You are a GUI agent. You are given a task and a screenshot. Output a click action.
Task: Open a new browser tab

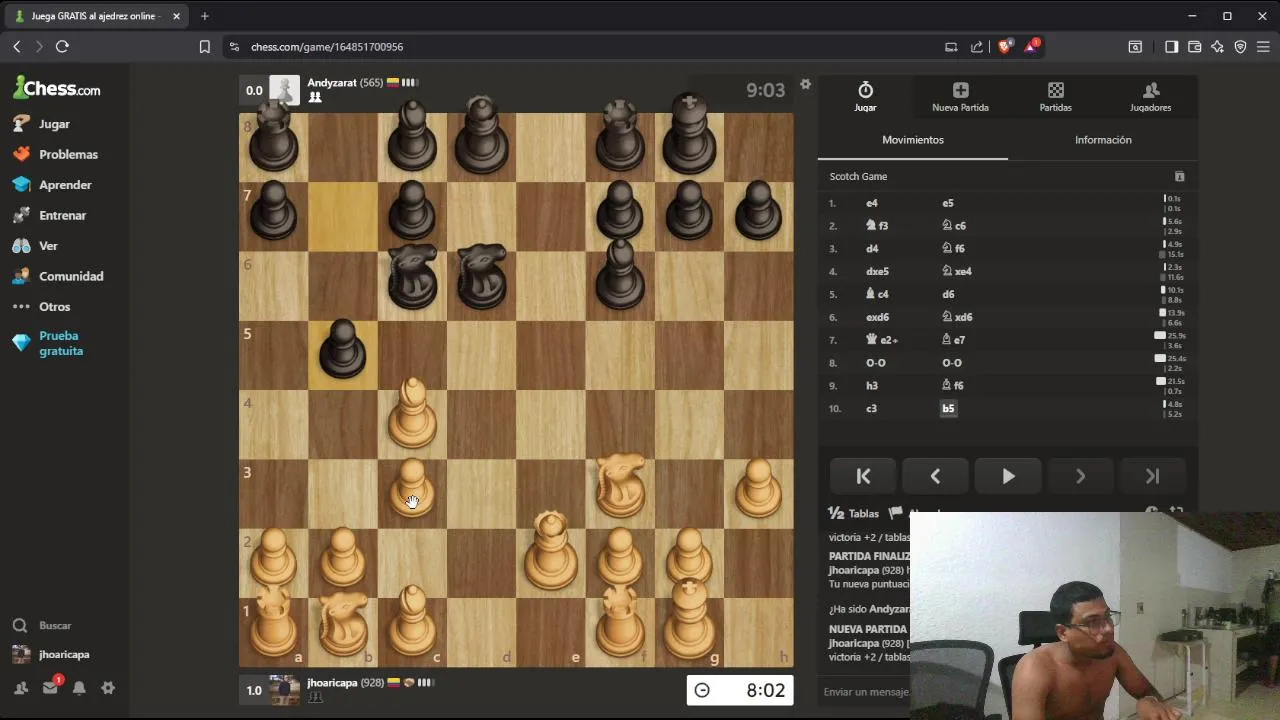(x=204, y=16)
